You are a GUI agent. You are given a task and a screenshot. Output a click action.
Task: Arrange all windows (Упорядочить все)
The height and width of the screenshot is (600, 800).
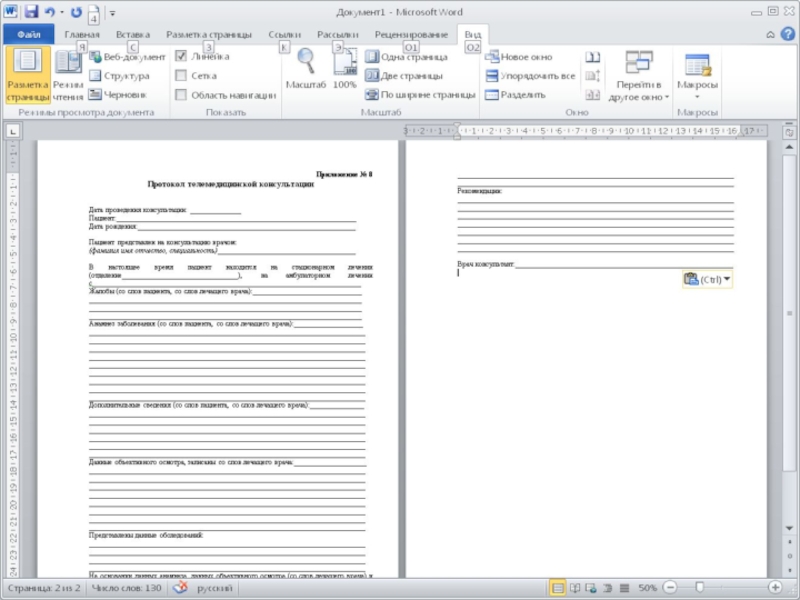[x=530, y=76]
